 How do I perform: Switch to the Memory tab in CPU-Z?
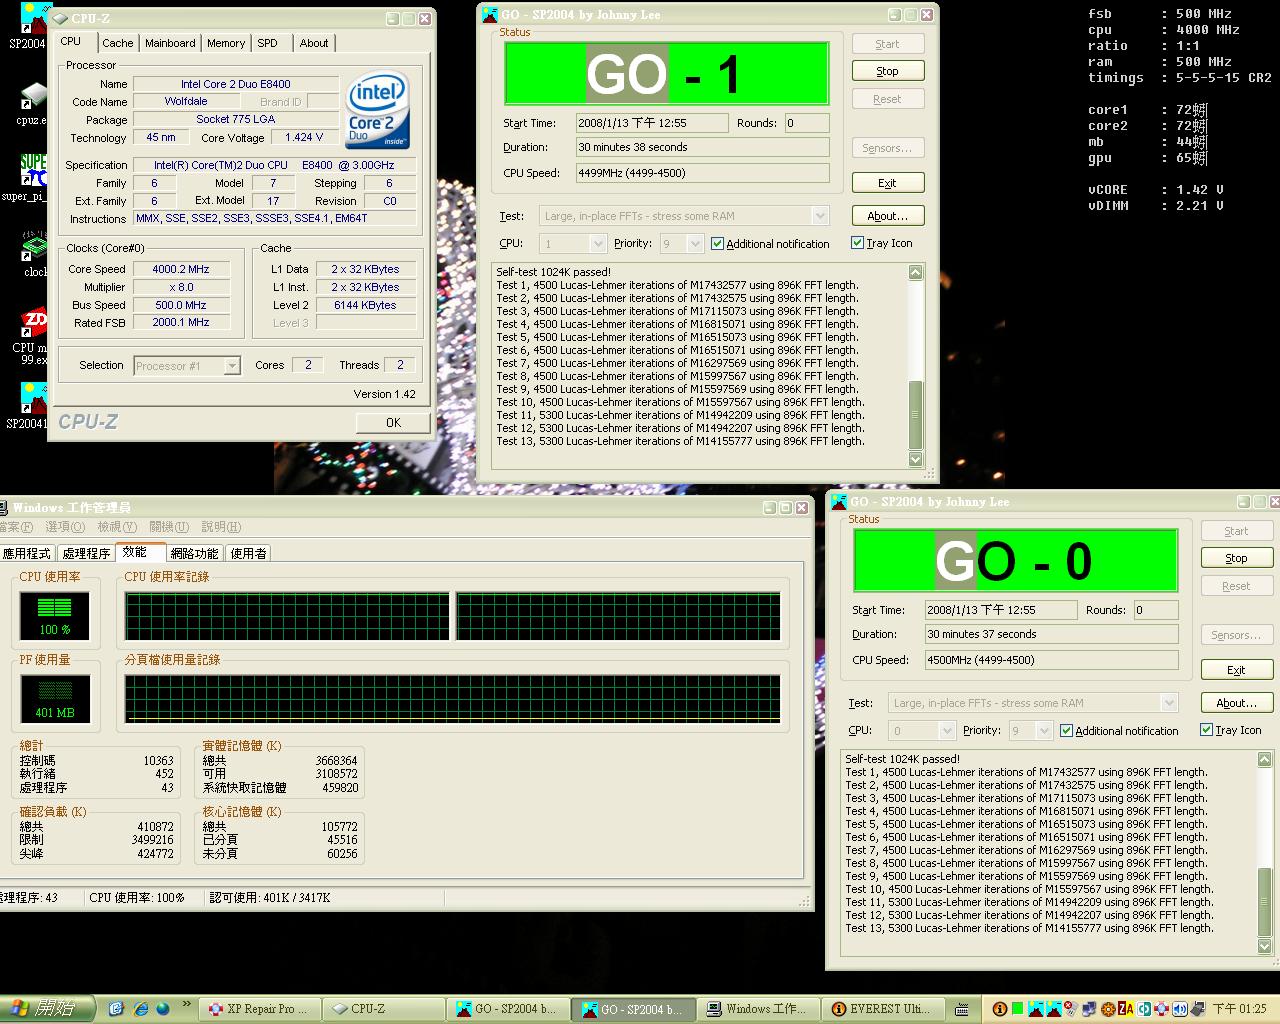pos(226,43)
